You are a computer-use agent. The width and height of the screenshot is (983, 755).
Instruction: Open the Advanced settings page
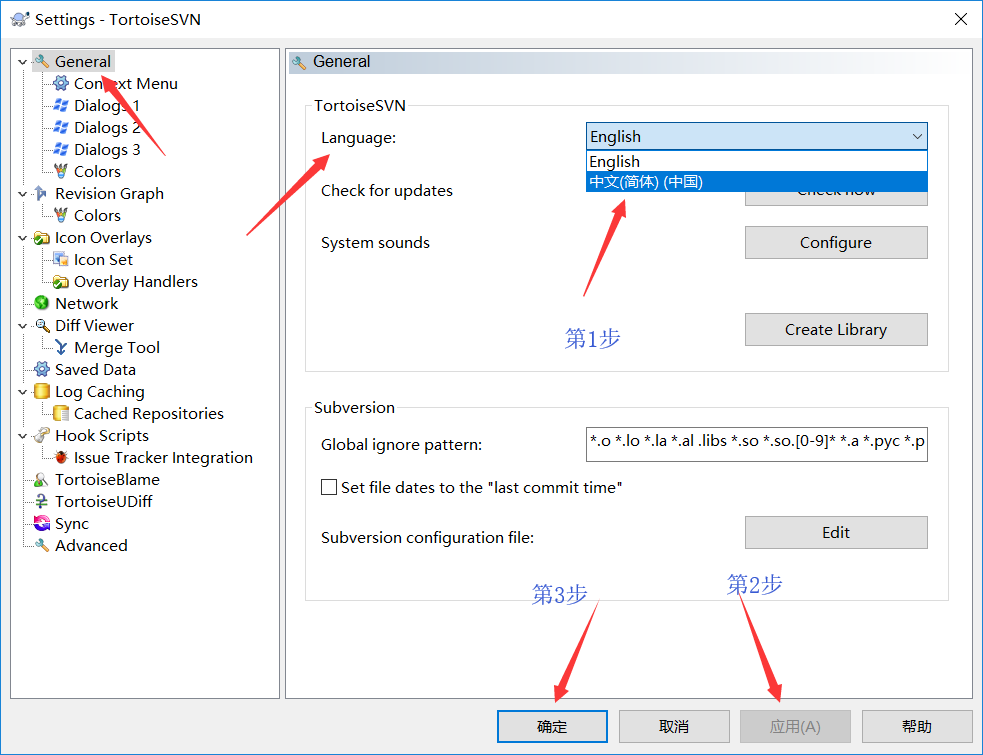91,546
